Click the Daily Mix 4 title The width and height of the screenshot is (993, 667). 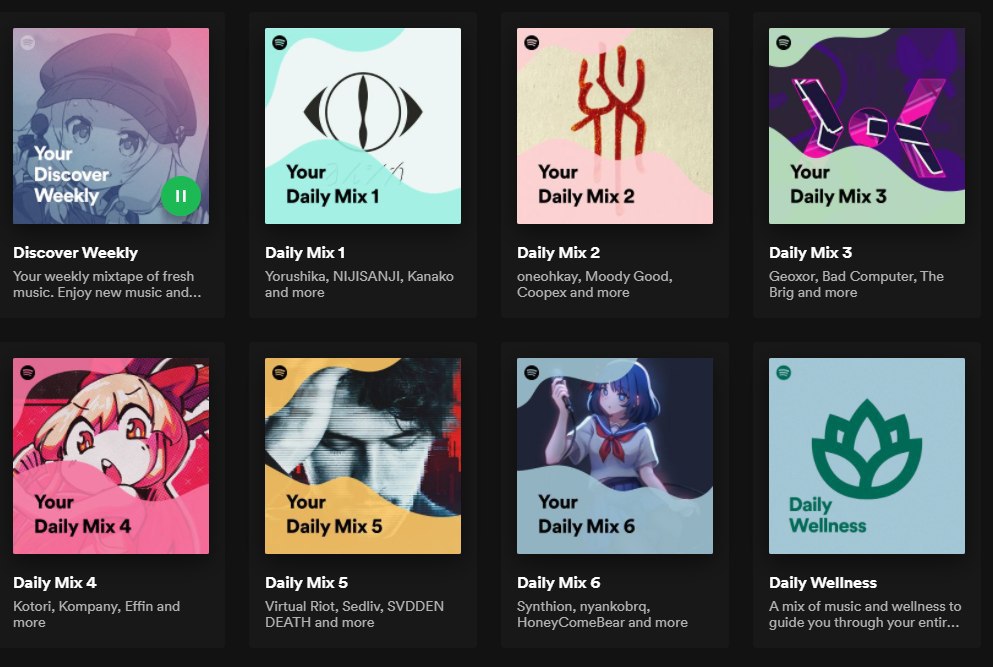(x=55, y=583)
